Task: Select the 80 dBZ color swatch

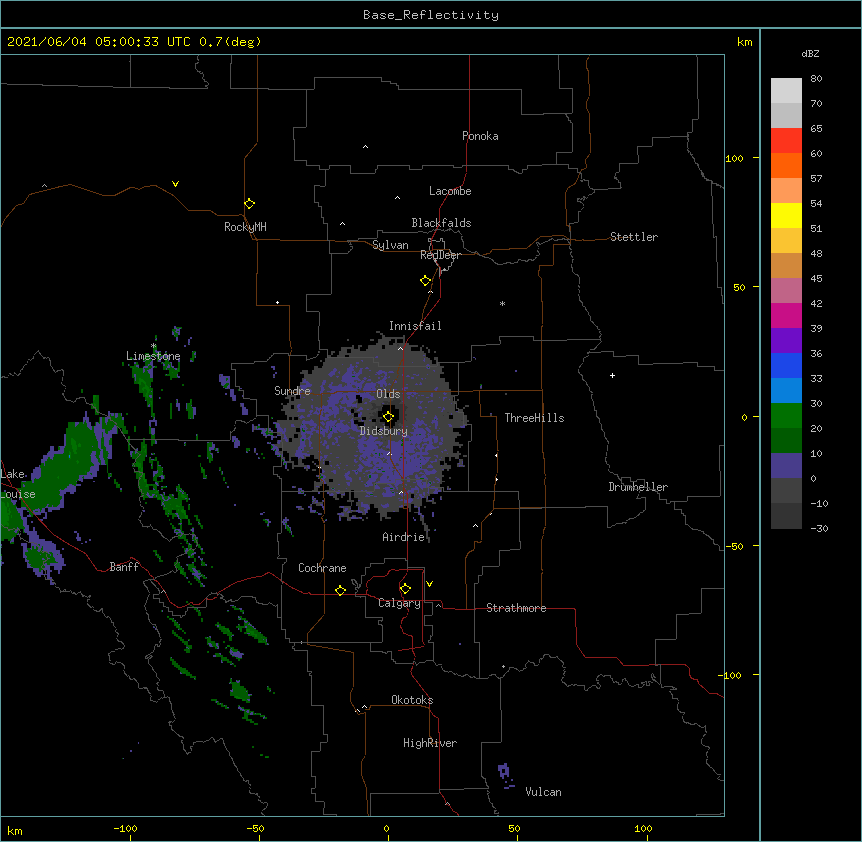Action: point(786,91)
